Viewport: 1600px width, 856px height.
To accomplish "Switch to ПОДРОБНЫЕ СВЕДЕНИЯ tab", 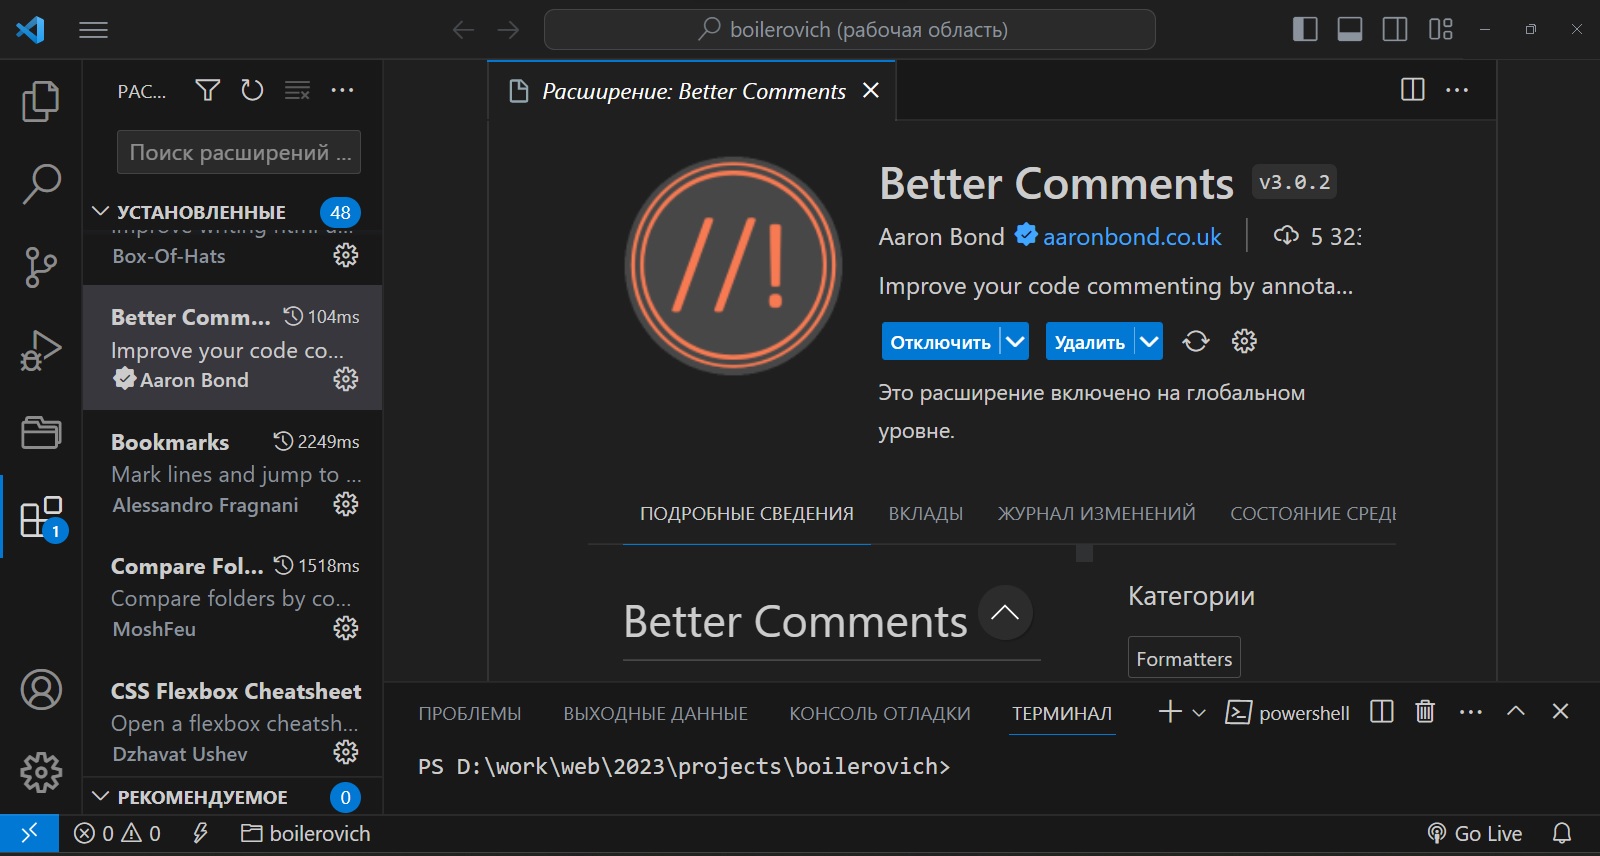I will pyautogui.click(x=747, y=514).
